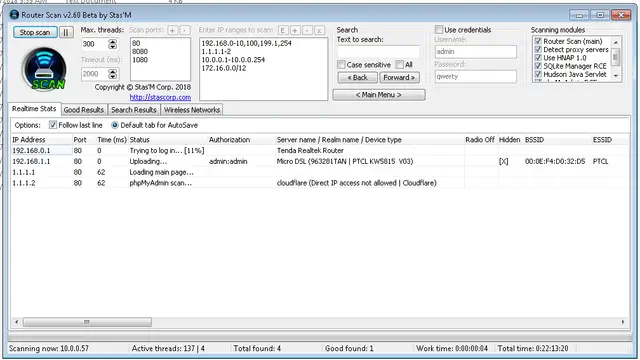Enable the Case sensitive checkbox
640x360 pixels.
tap(341, 64)
